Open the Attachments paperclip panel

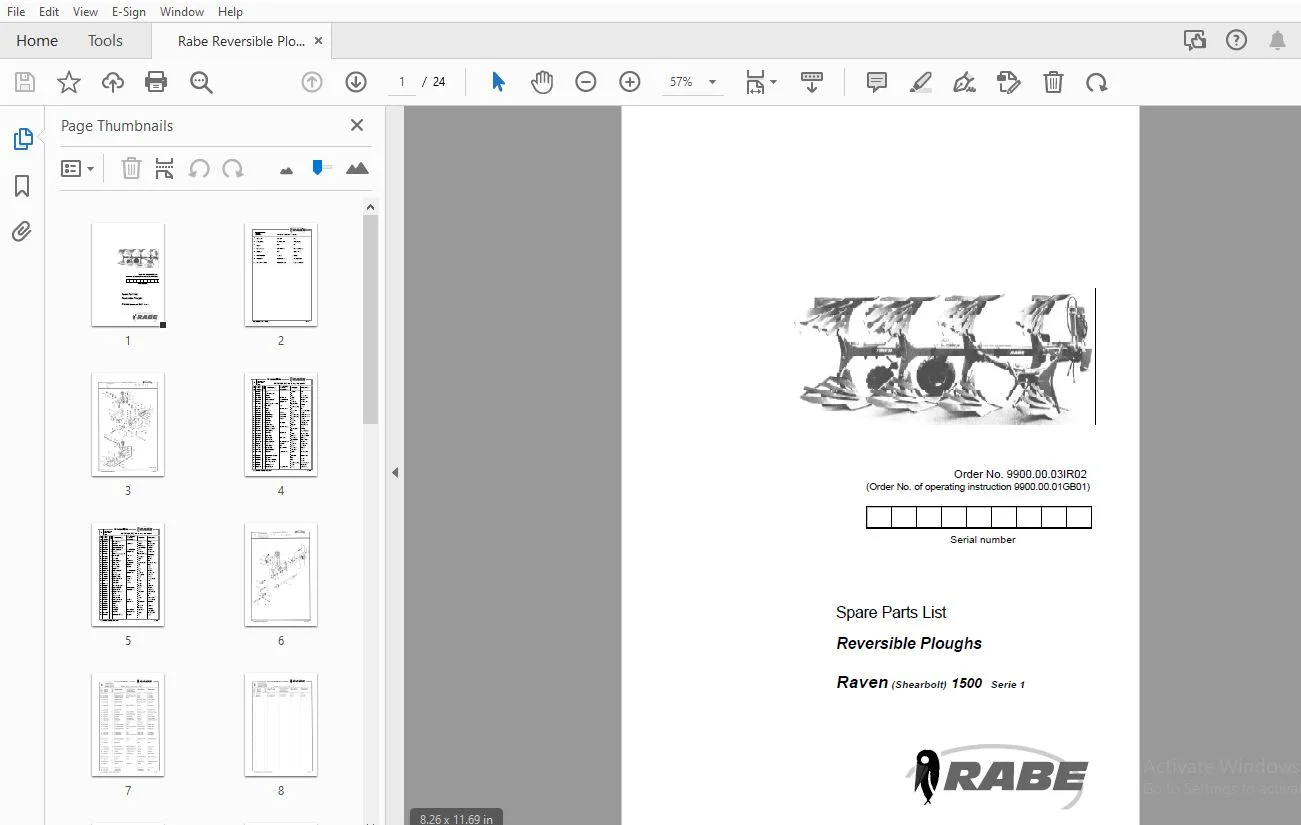22,232
